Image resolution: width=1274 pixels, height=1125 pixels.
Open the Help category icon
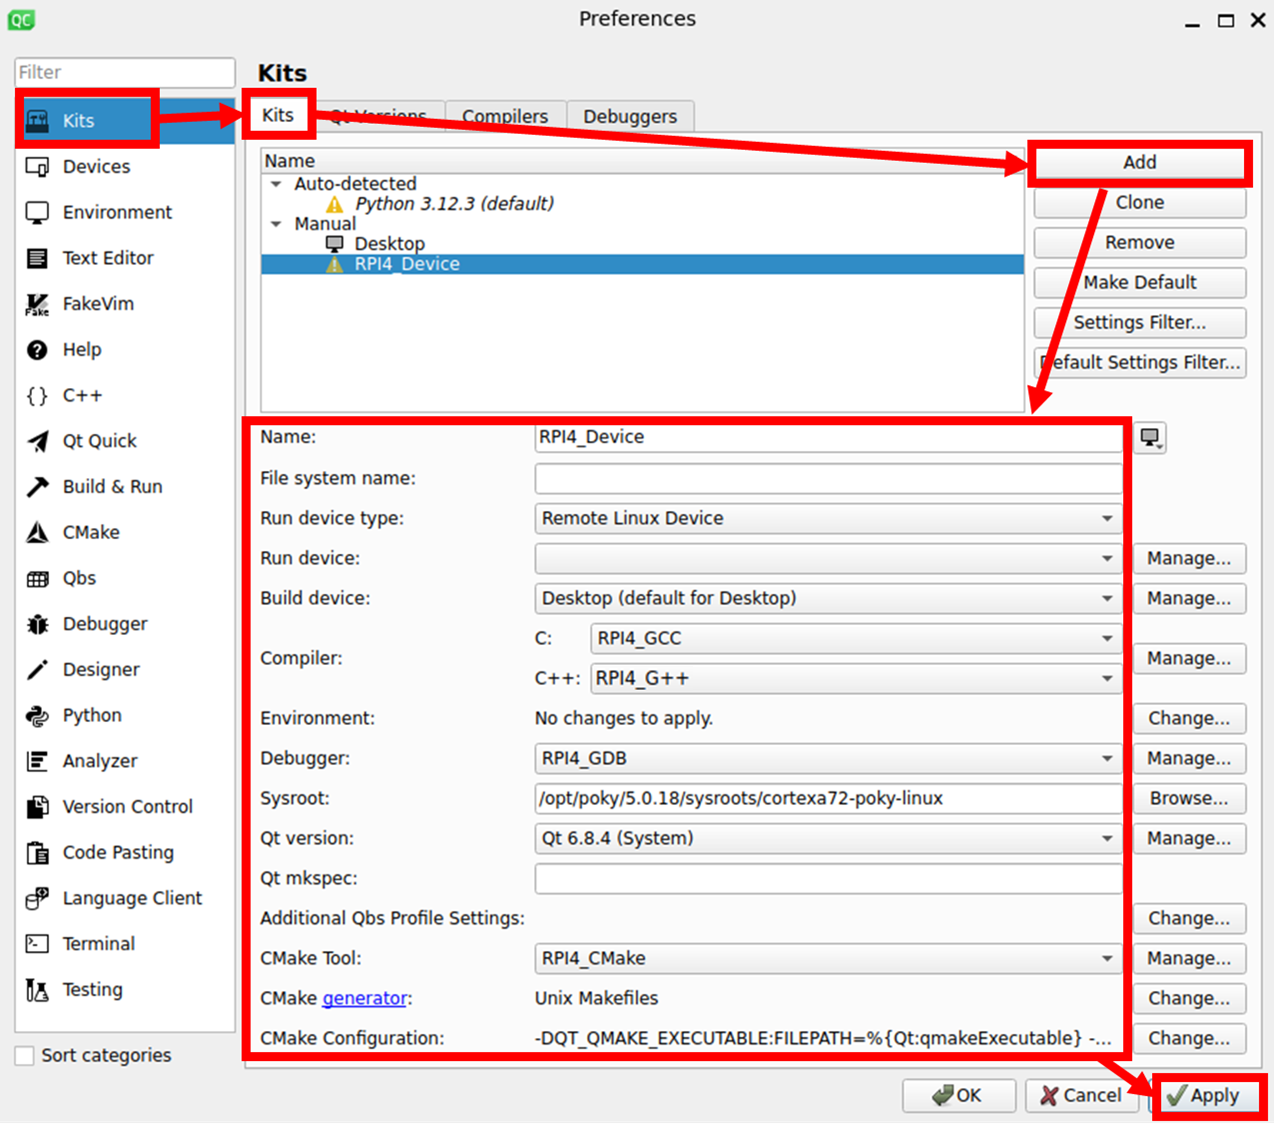coord(37,350)
